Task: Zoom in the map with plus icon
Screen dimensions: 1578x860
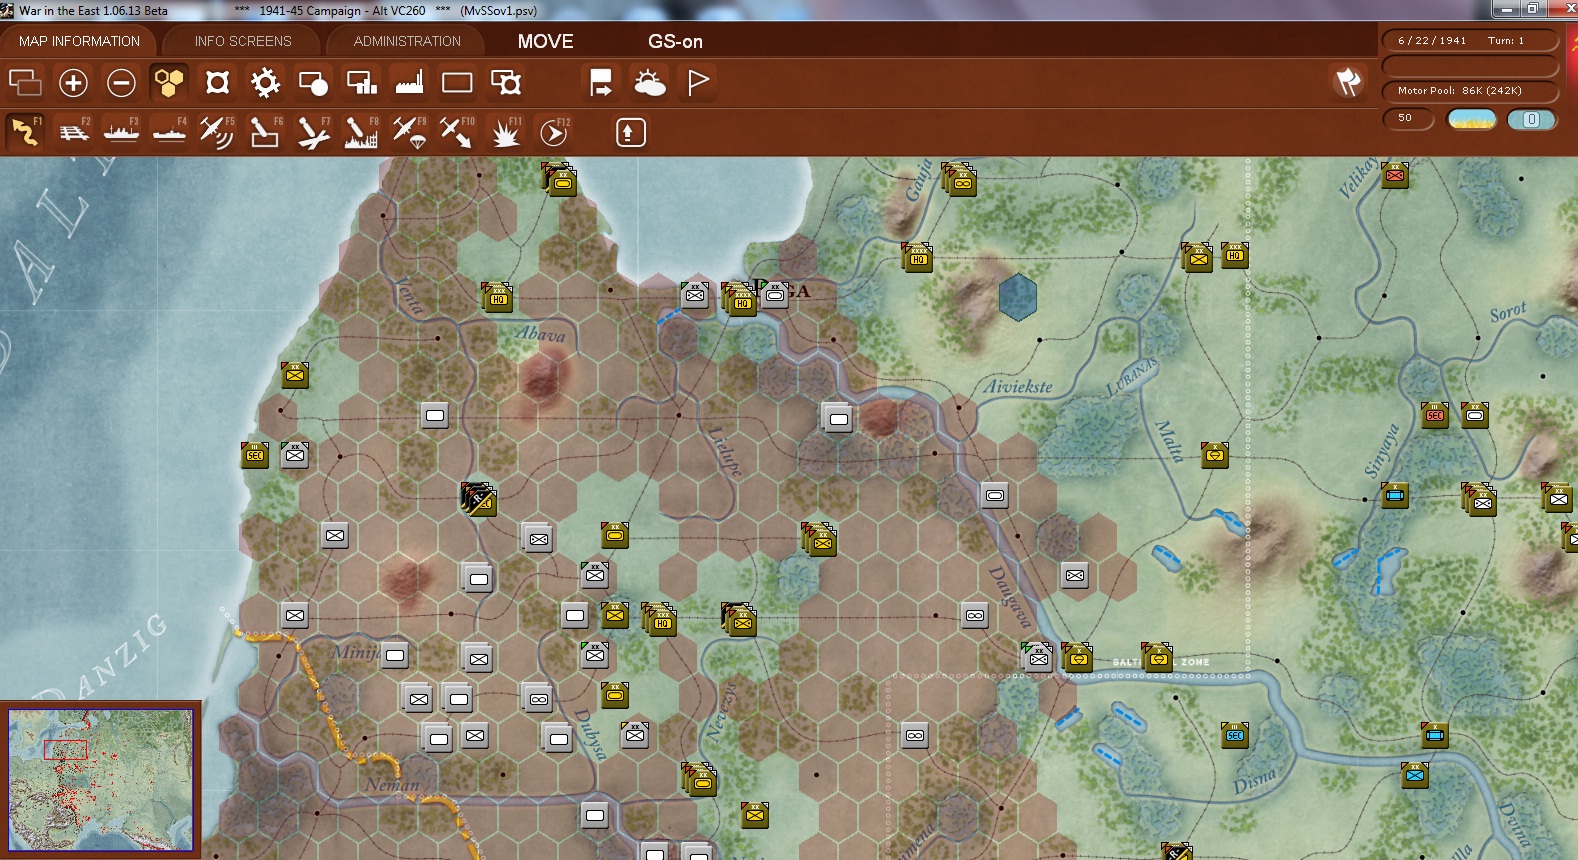Action: (73, 82)
